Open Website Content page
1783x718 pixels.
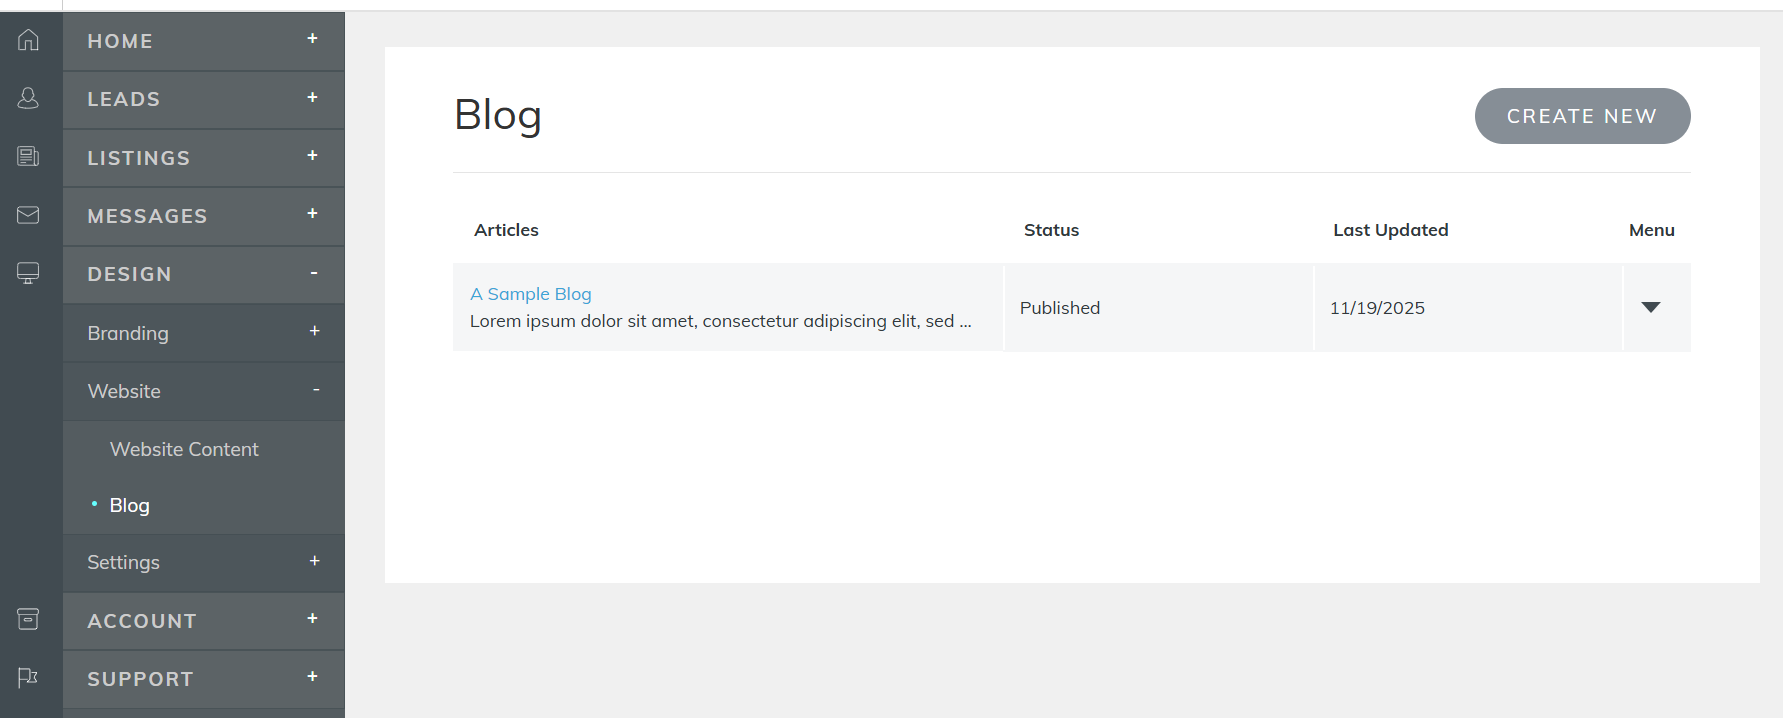184,449
